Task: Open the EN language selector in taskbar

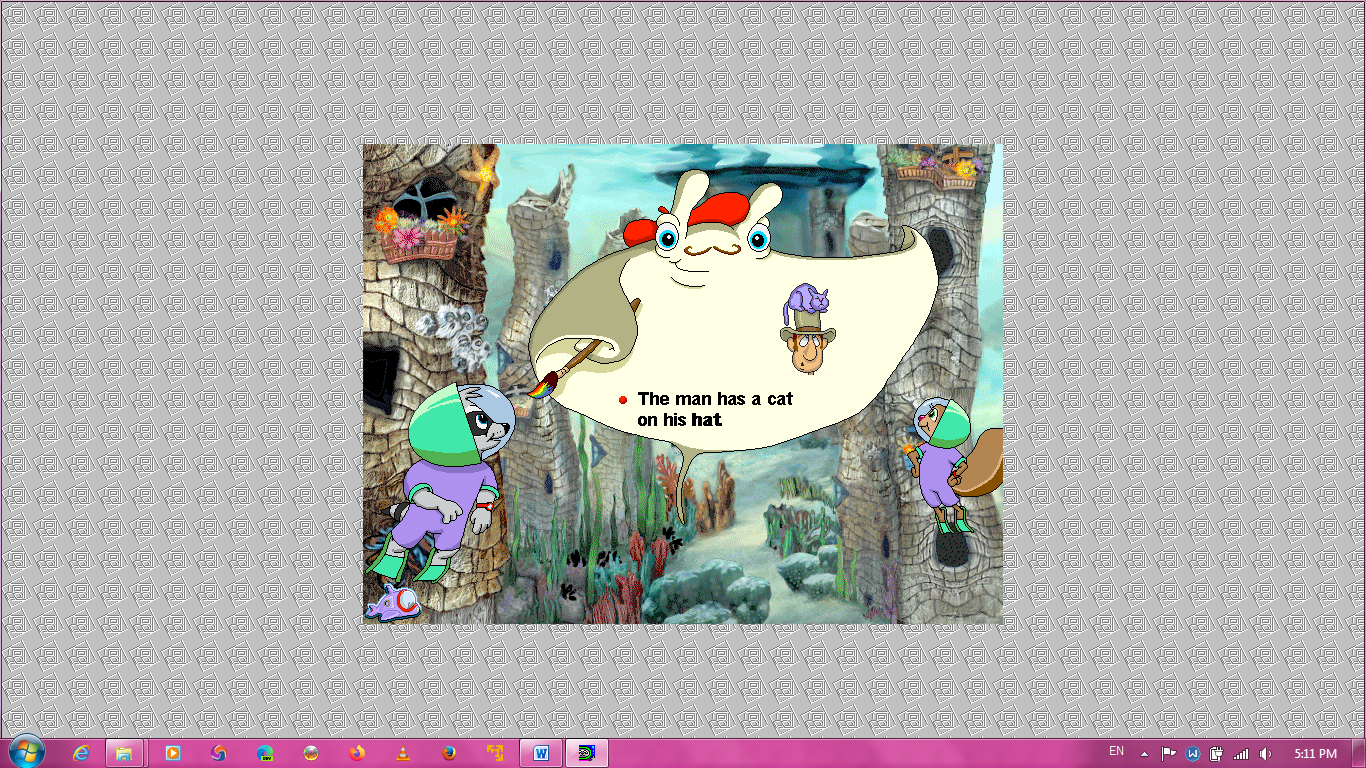Action: 1116,752
